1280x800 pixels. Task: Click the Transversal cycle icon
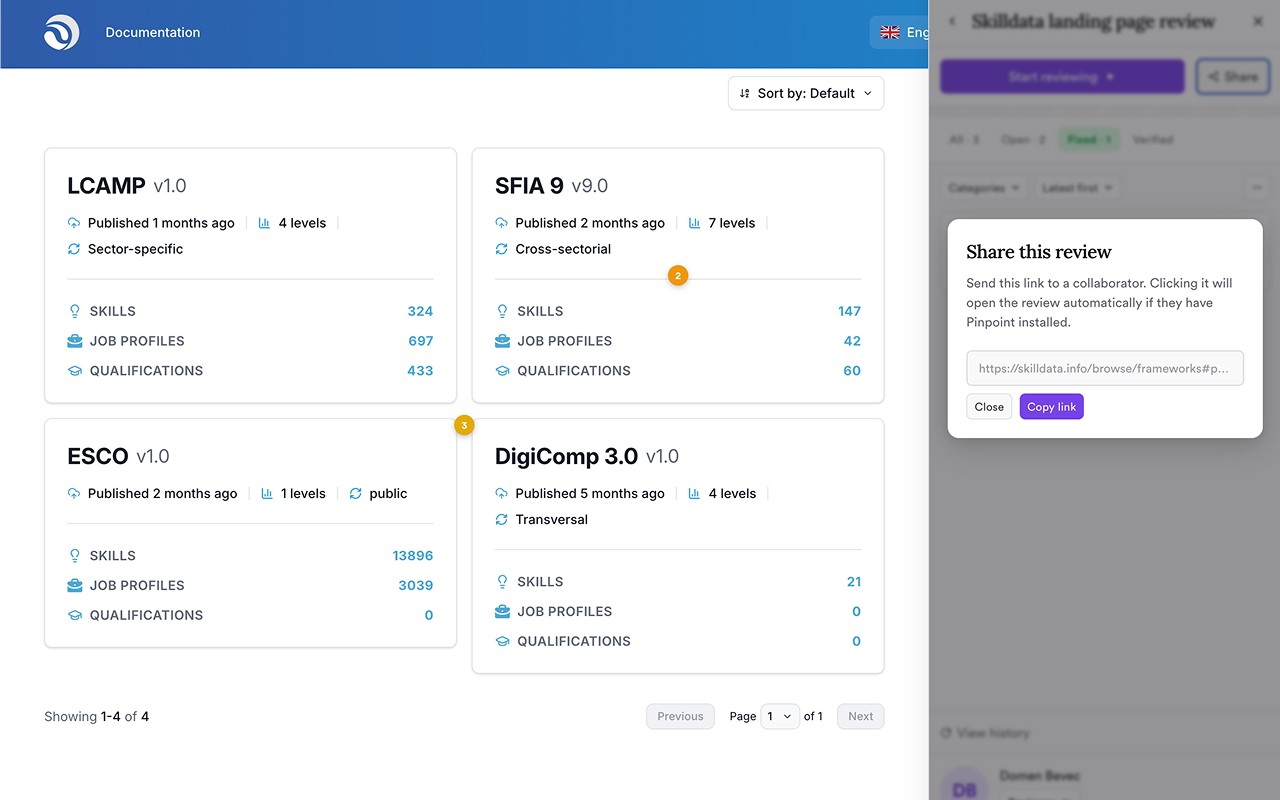pyautogui.click(x=502, y=519)
